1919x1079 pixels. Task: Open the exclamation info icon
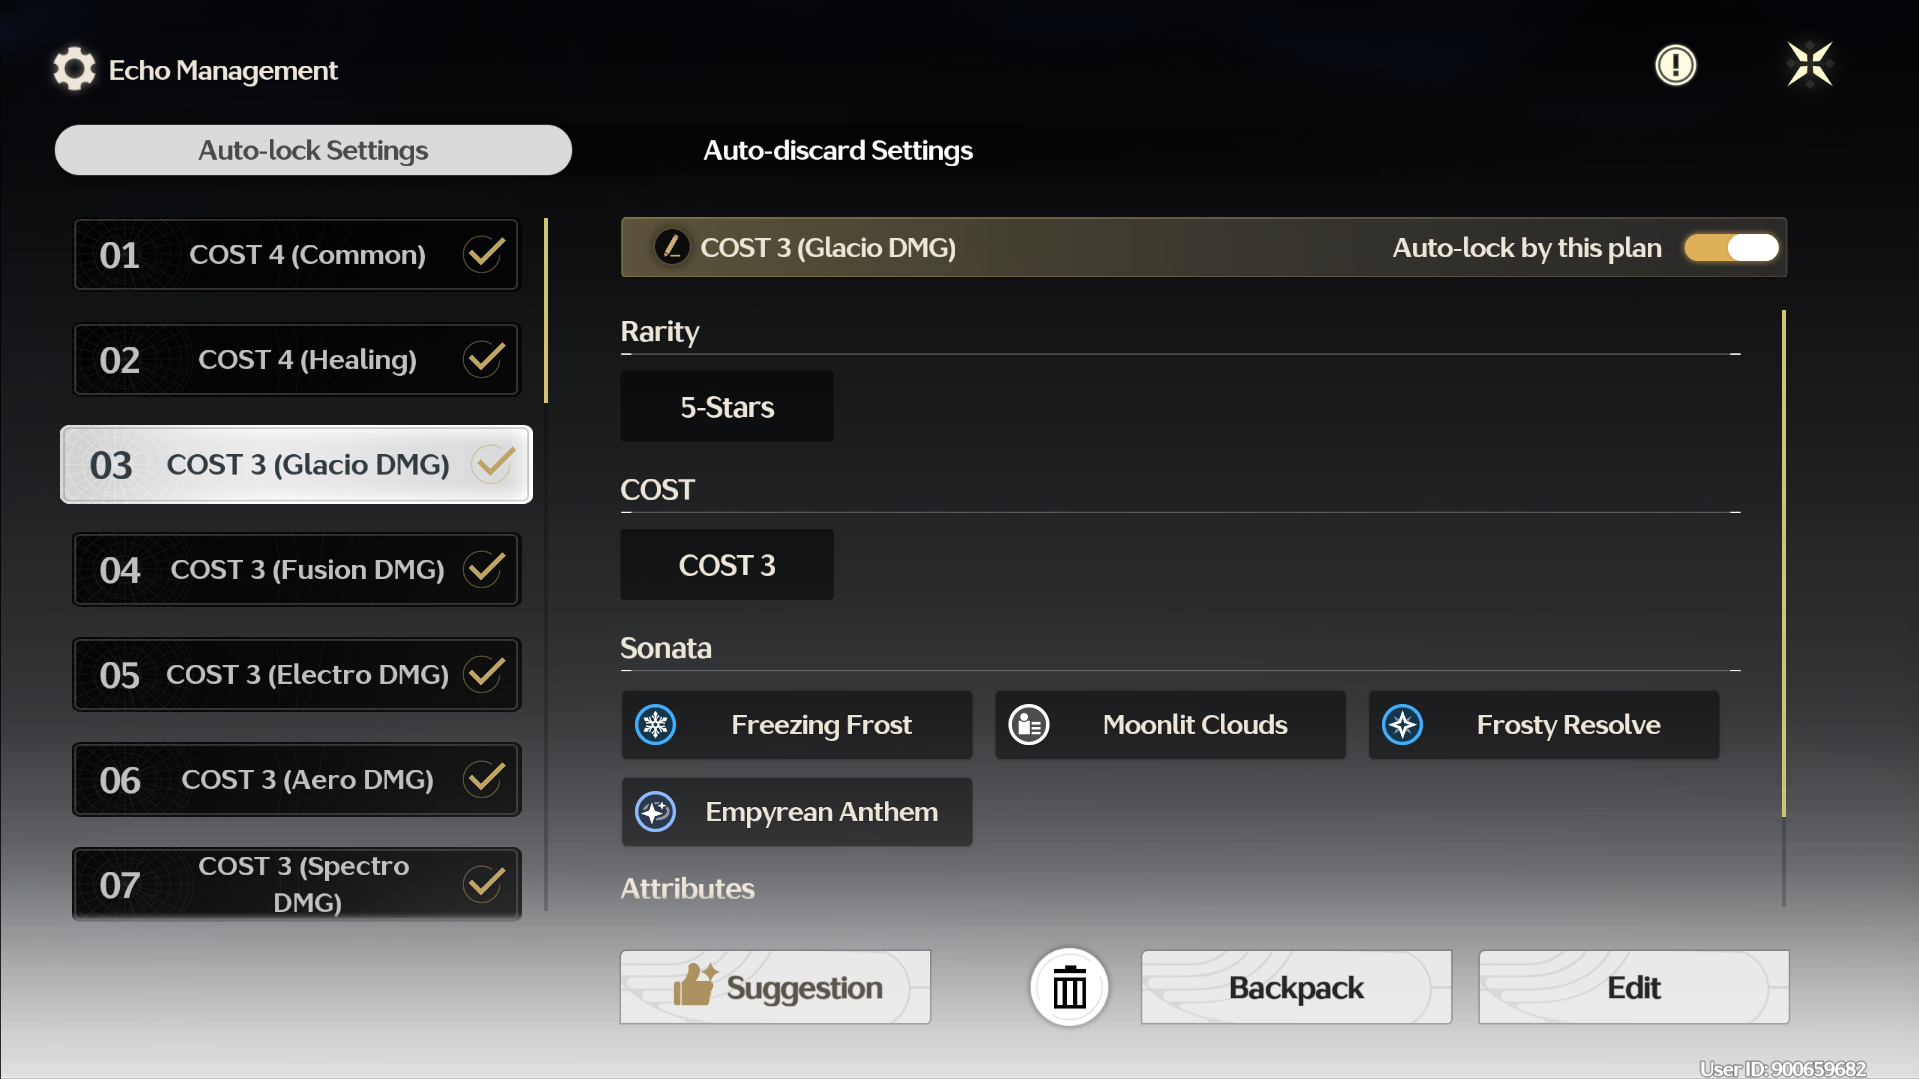1675,66
